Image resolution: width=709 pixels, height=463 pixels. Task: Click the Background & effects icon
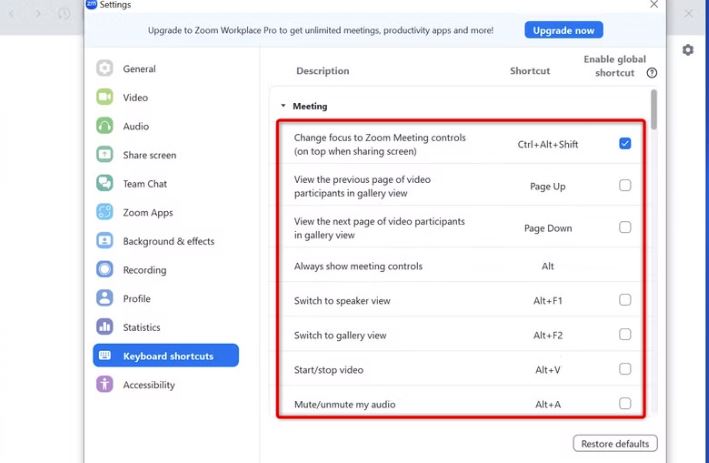104,241
